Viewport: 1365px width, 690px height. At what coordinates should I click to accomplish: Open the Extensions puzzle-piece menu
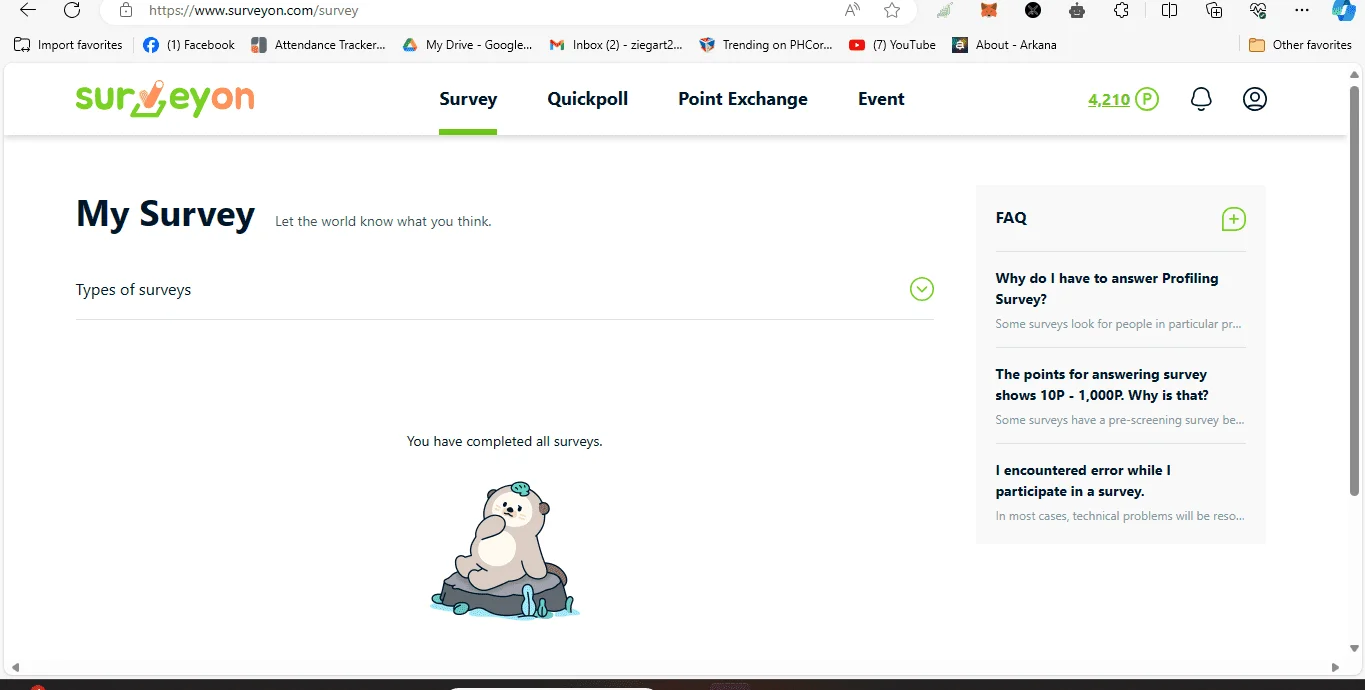pos(1122,10)
